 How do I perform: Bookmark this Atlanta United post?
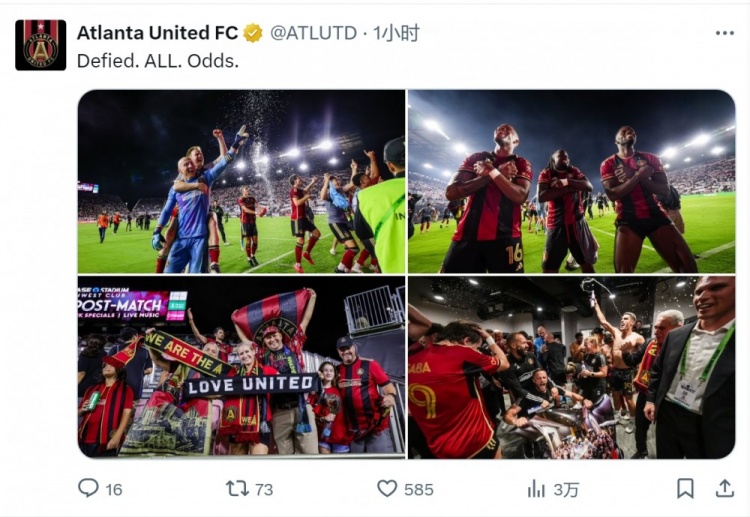[685, 488]
